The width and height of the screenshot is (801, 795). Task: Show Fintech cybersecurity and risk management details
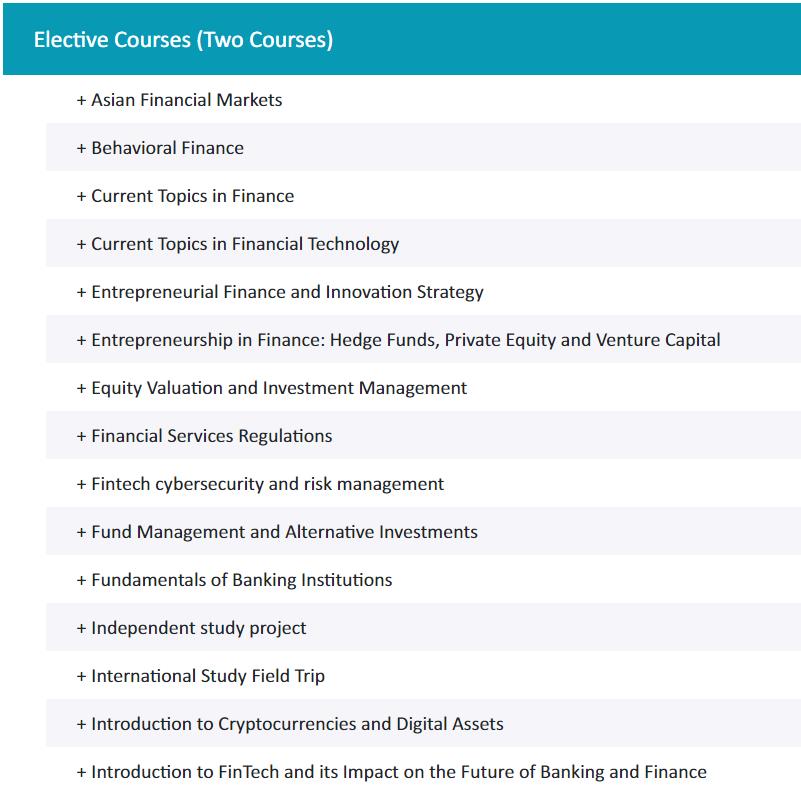[267, 484]
